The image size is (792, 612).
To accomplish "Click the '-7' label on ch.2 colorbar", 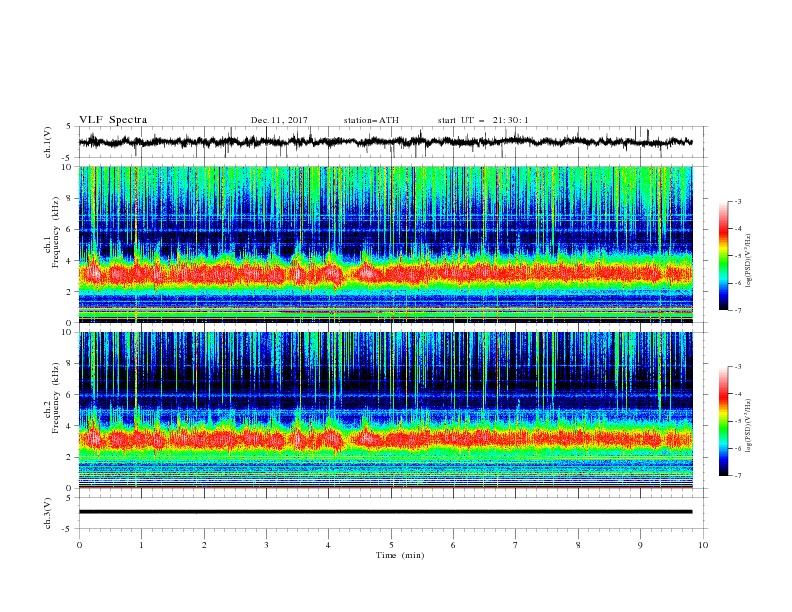I will click(x=737, y=475).
